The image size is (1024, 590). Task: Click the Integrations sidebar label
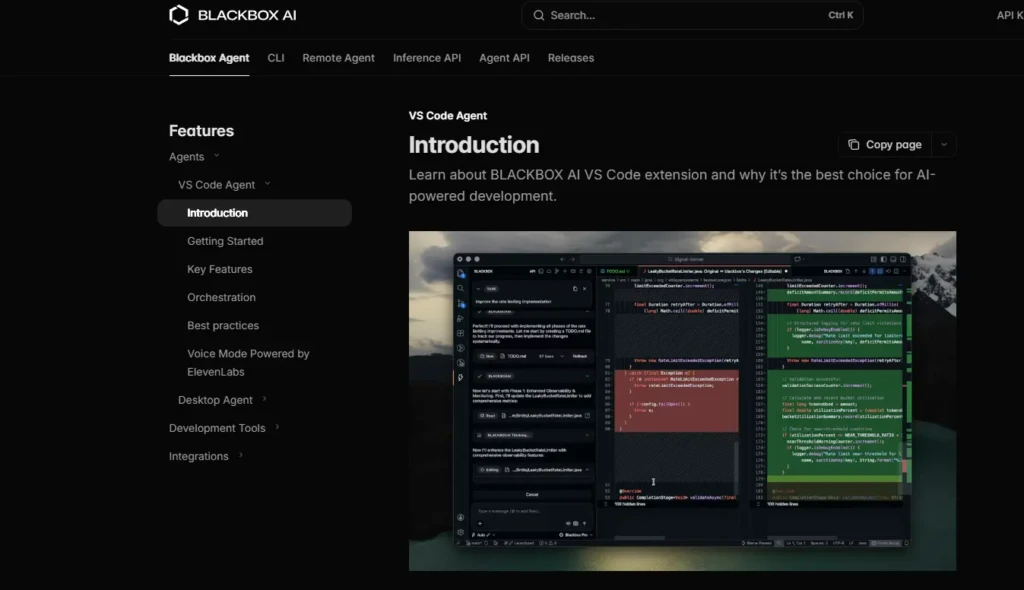199,456
